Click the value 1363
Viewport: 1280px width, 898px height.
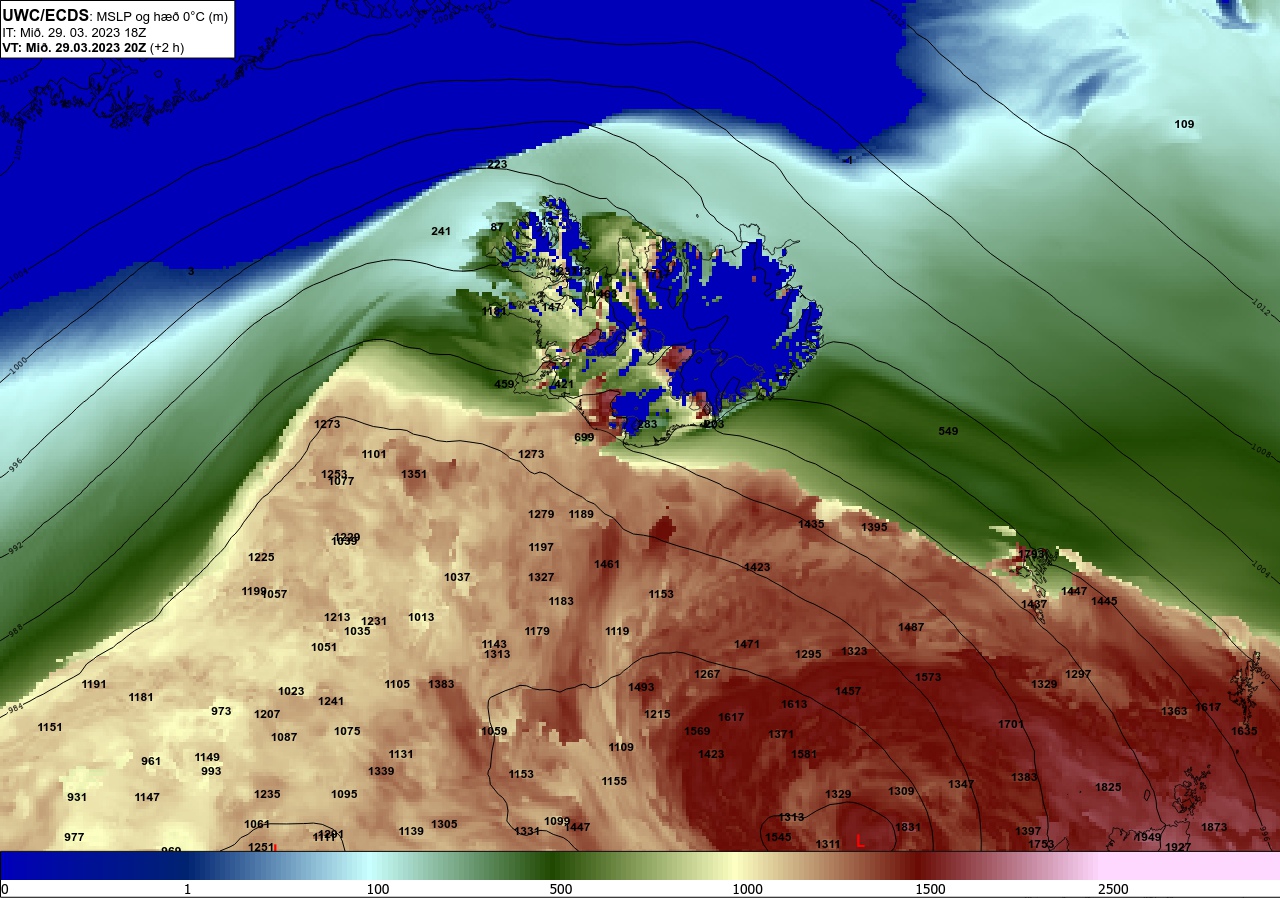pyautogui.click(x=1174, y=711)
